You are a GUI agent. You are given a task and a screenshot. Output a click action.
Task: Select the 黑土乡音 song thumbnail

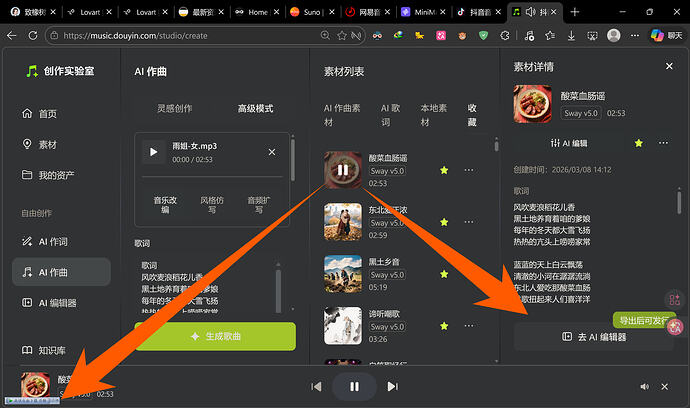(343, 274)
